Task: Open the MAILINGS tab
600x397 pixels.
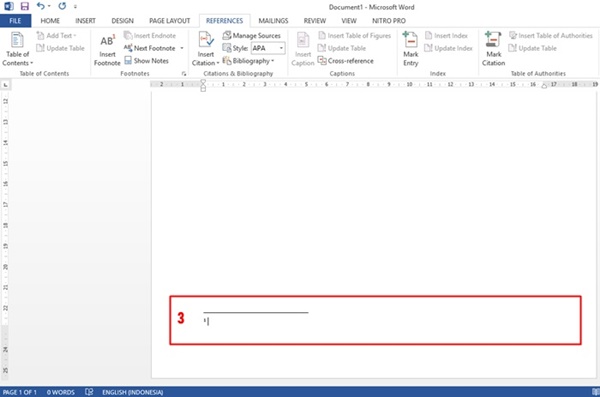Action: point(273,21)
